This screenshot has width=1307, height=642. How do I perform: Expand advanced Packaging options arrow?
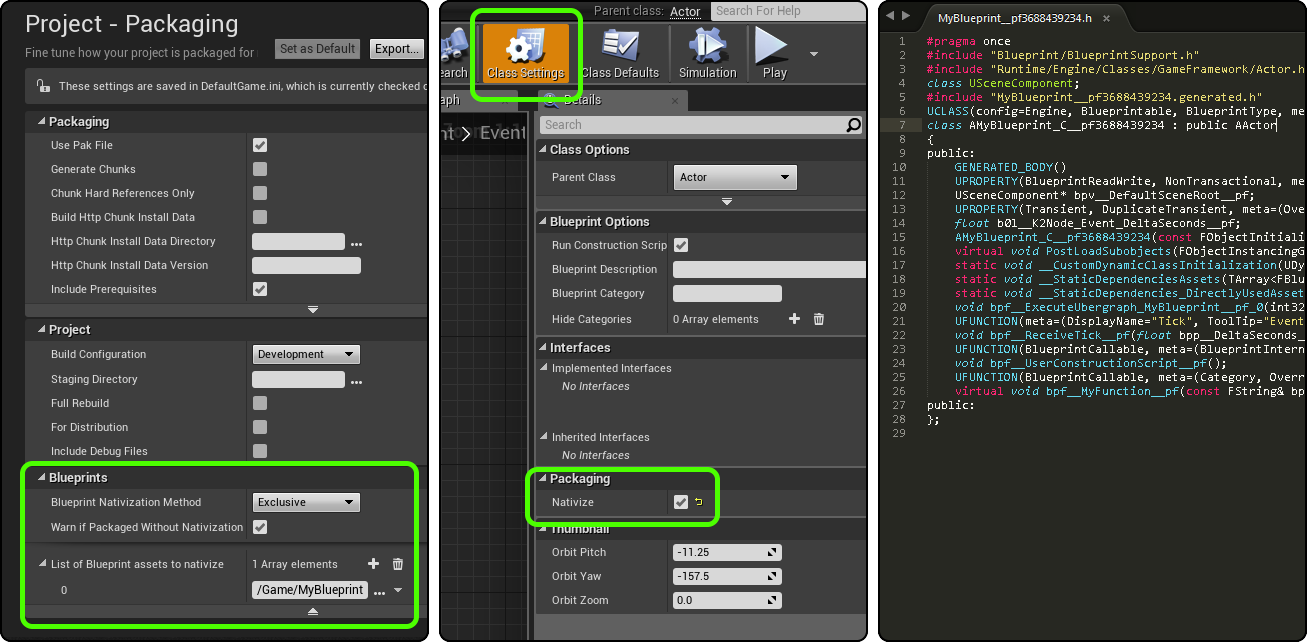tap(313, 310)
